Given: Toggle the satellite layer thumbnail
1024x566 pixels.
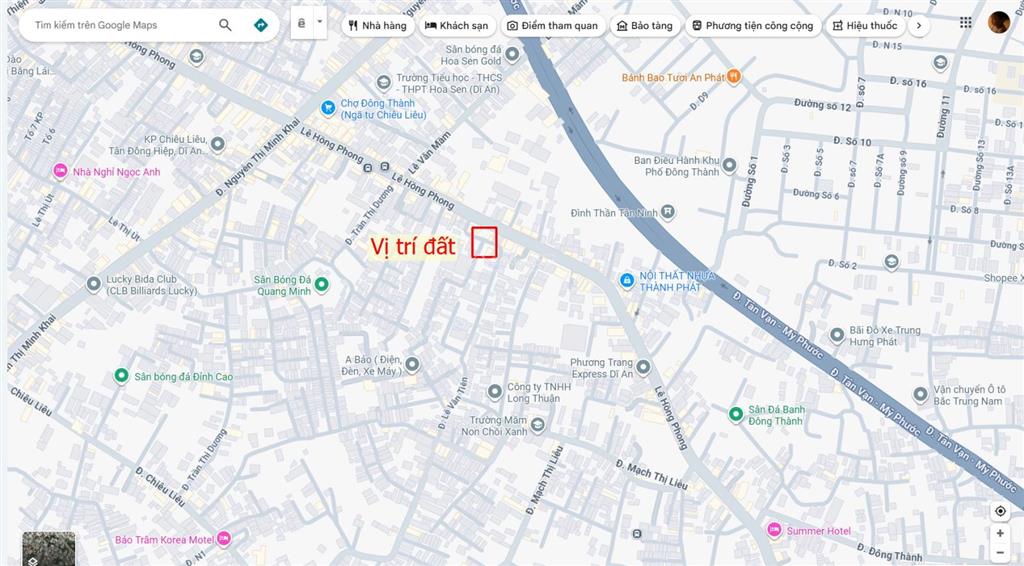Looking at the screenshot, I should tap(49, 548).
